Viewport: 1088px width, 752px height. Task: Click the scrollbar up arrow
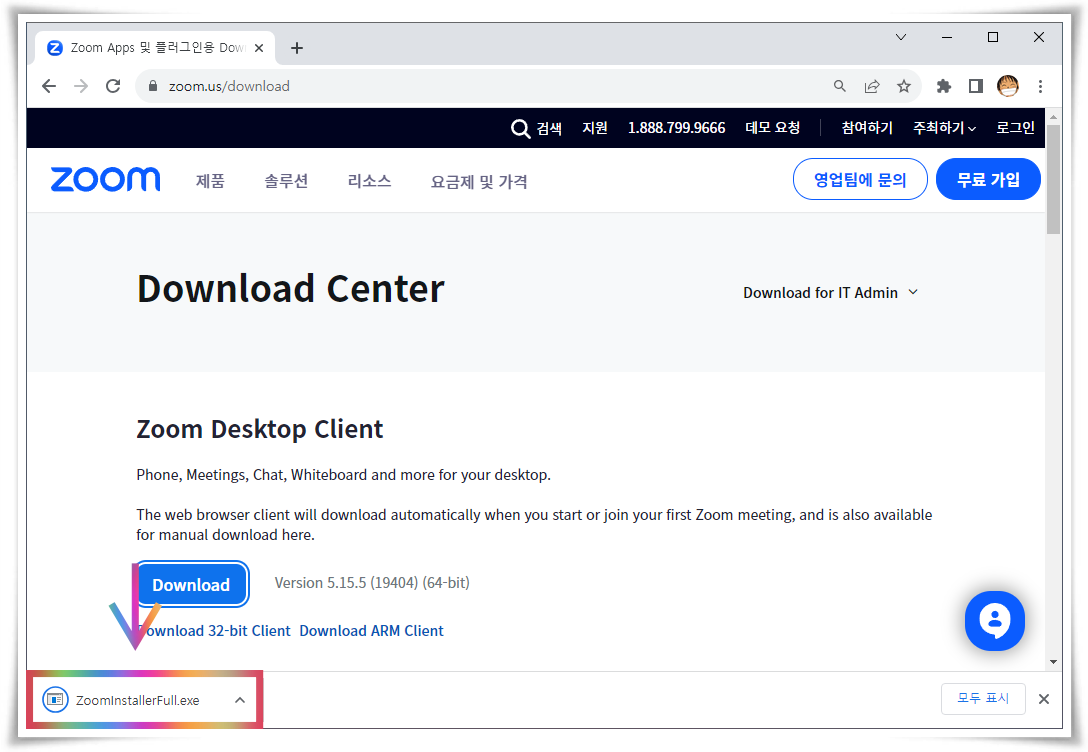(1053, 116)
